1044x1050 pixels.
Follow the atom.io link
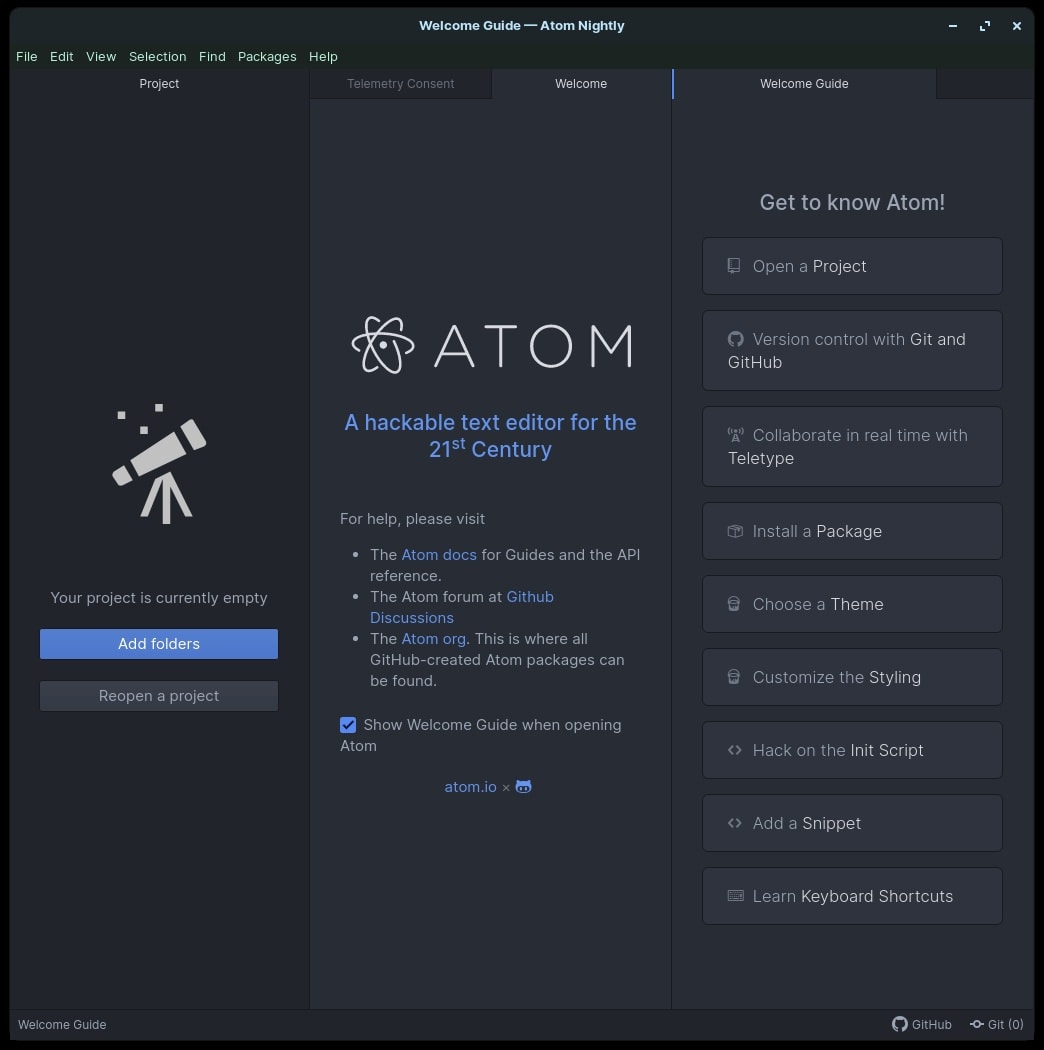click(471, 787)
